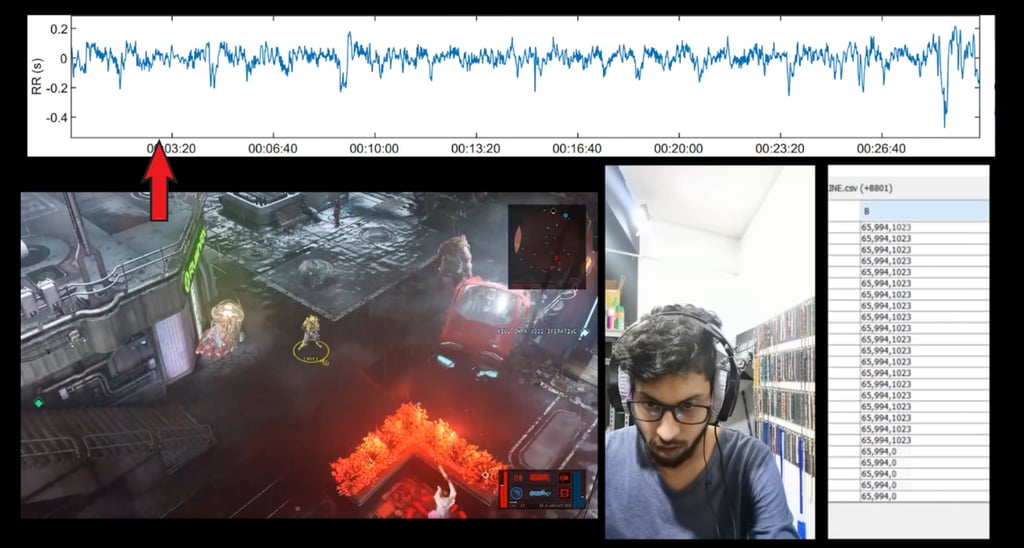The image size is (1024, 548).
Task: Click the 00:03:20 tick label on chart
Action: click(171, 149)
